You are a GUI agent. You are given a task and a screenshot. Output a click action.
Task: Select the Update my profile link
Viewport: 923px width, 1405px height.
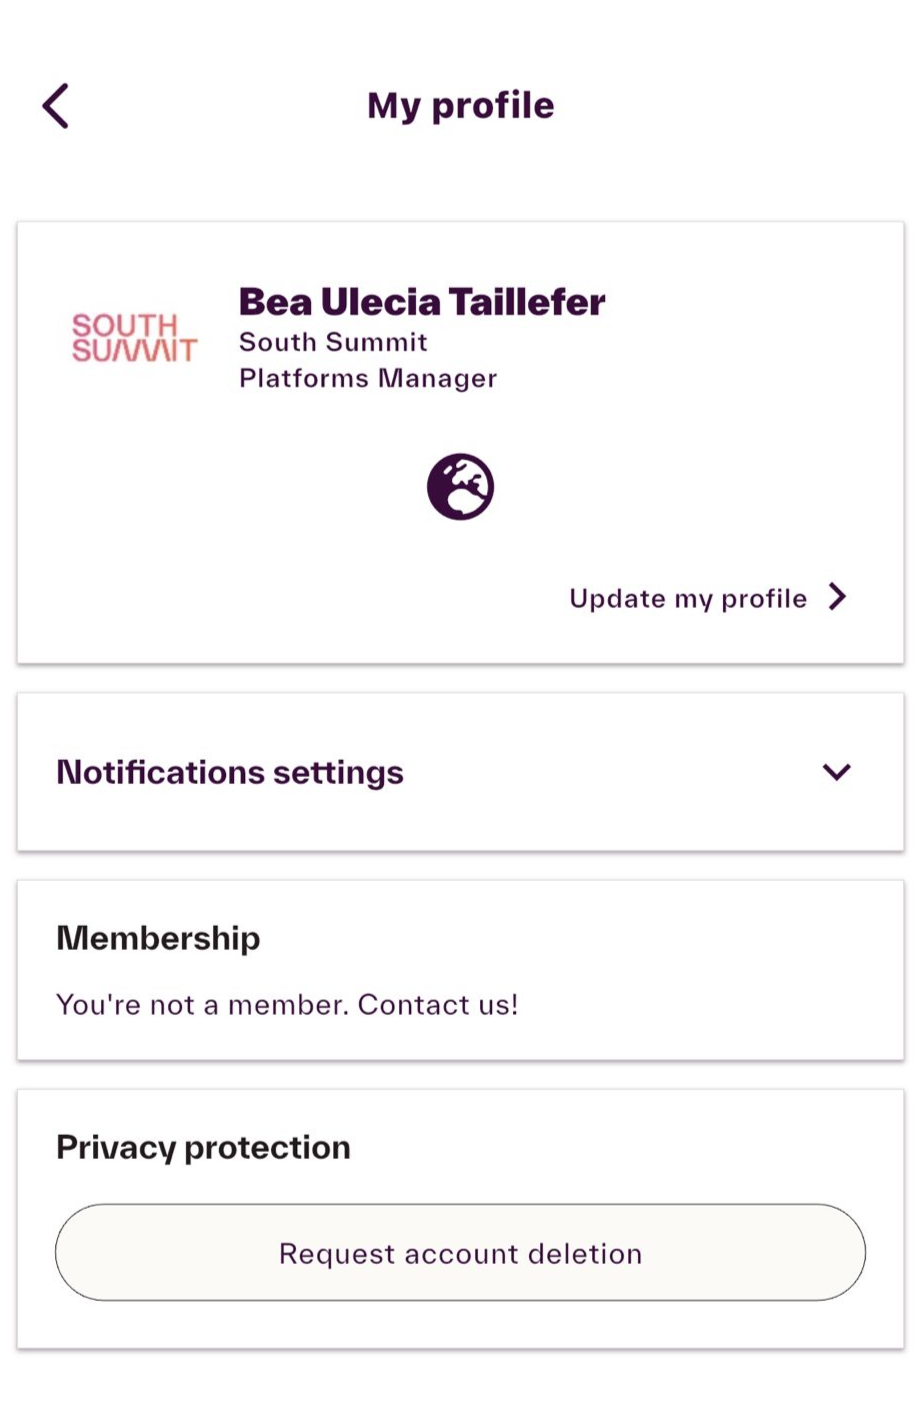[687, 598]
